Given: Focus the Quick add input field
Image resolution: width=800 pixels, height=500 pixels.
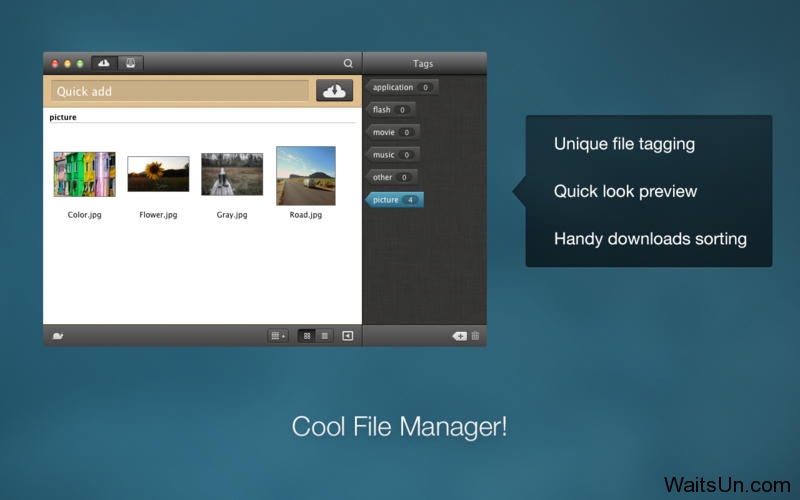Looking at the screenshot, I should pyautogui.click(x=180, y=91).
